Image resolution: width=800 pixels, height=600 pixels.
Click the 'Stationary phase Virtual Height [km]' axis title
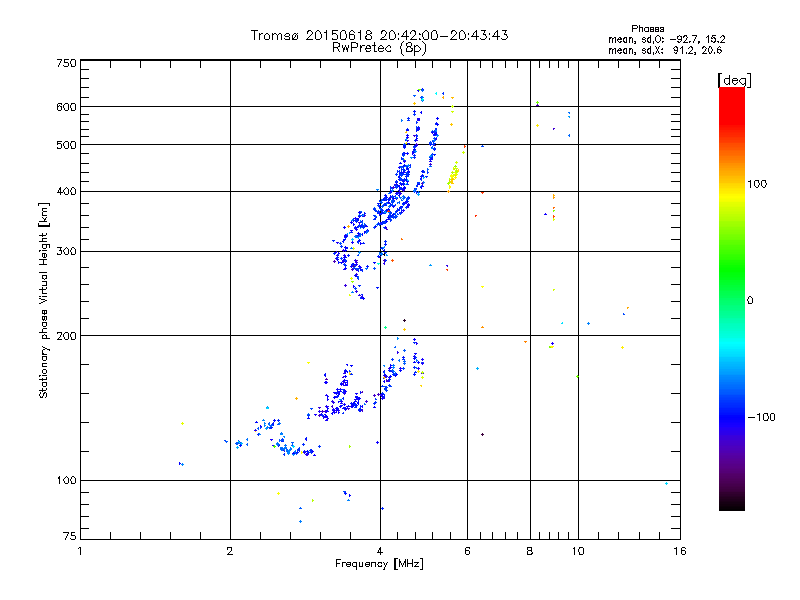point(43,300)
